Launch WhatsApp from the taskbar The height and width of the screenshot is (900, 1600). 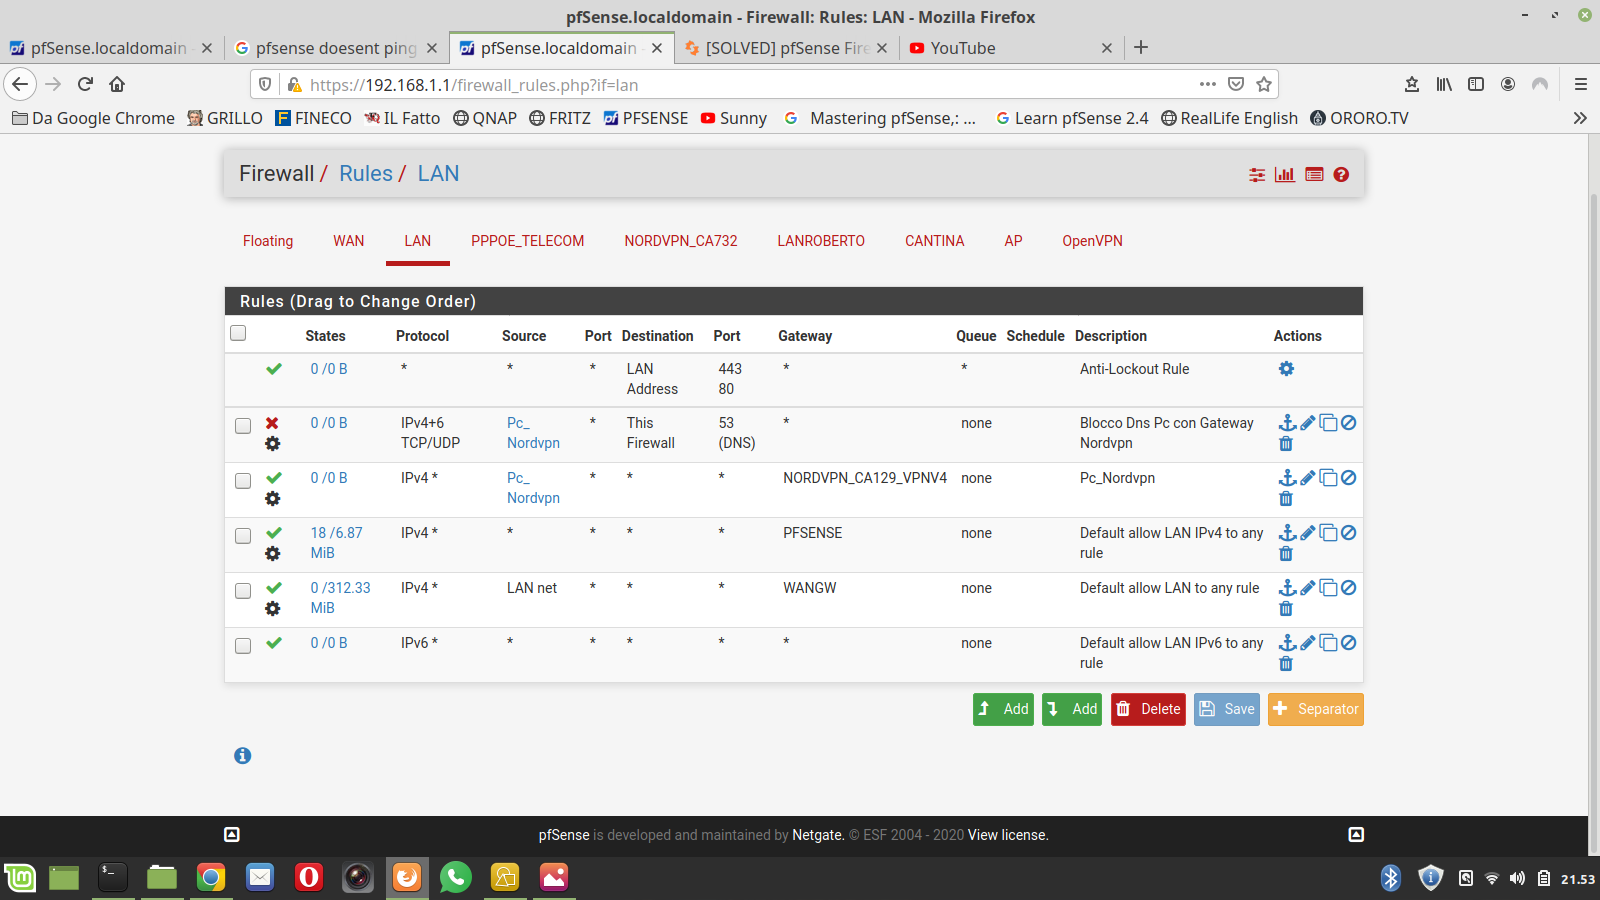click(x=455, y=878)
